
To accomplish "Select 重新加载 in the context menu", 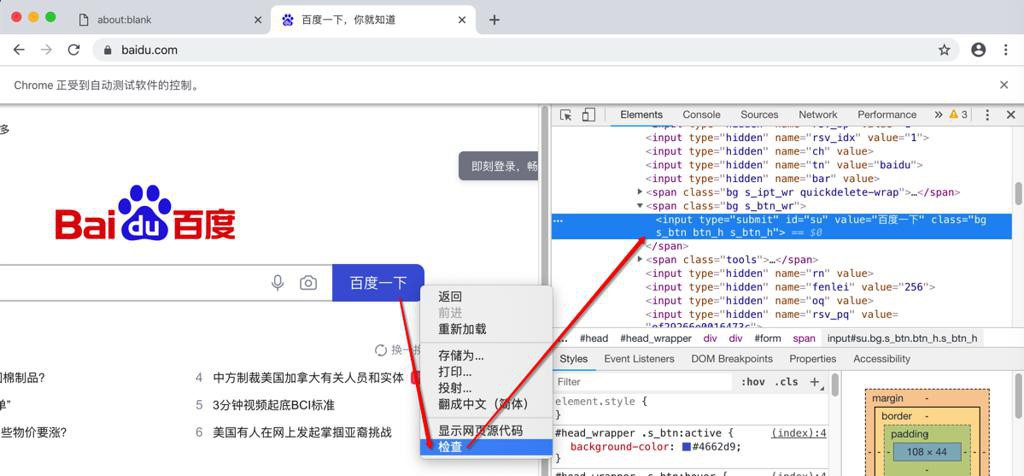I will 486,328.
